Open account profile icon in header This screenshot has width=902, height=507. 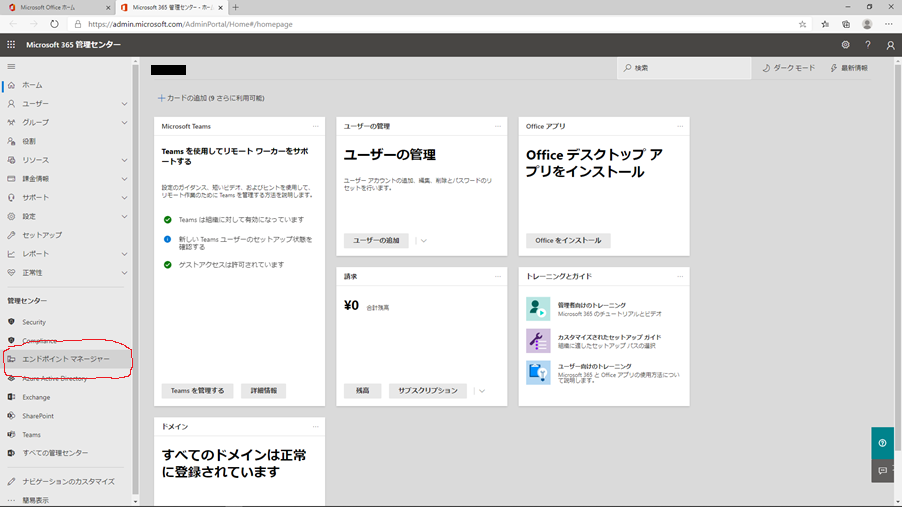point(890,45)
